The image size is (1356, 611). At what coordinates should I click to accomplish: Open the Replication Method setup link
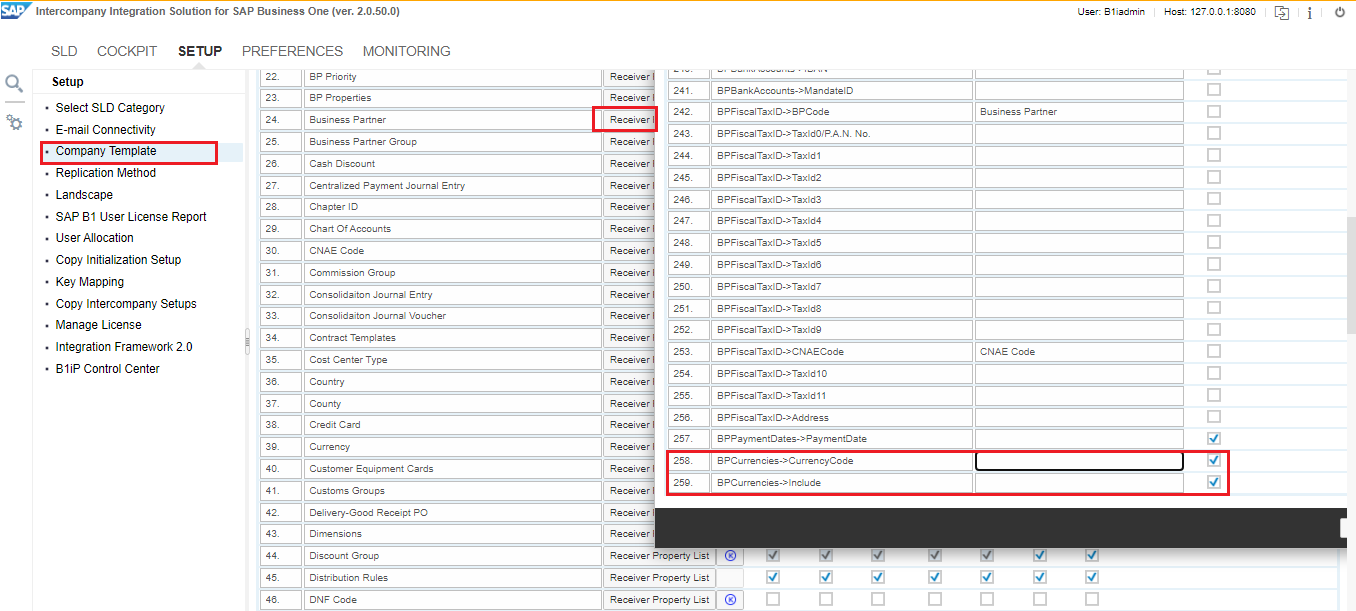105,173
